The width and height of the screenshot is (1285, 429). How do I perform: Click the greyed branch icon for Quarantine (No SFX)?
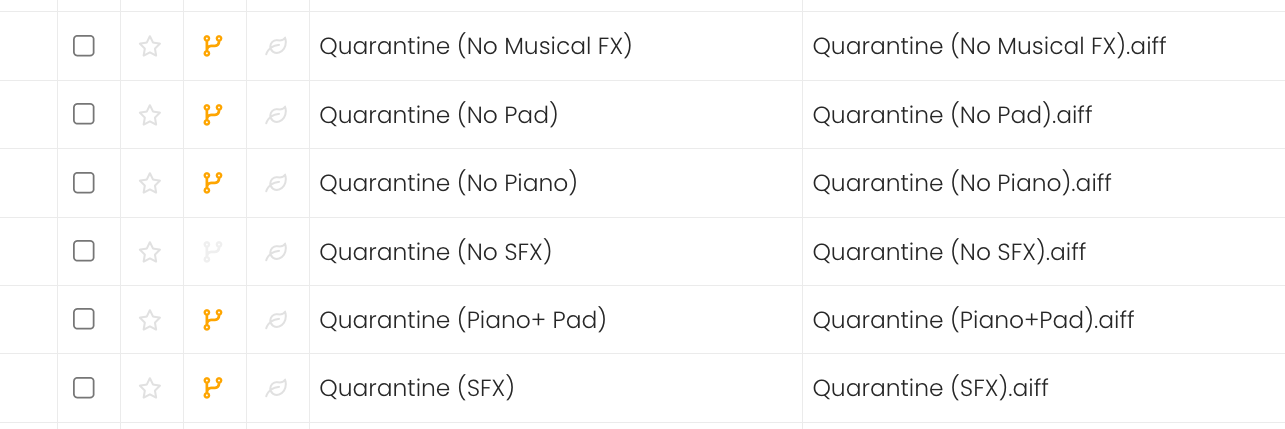(x=212, y=251)
